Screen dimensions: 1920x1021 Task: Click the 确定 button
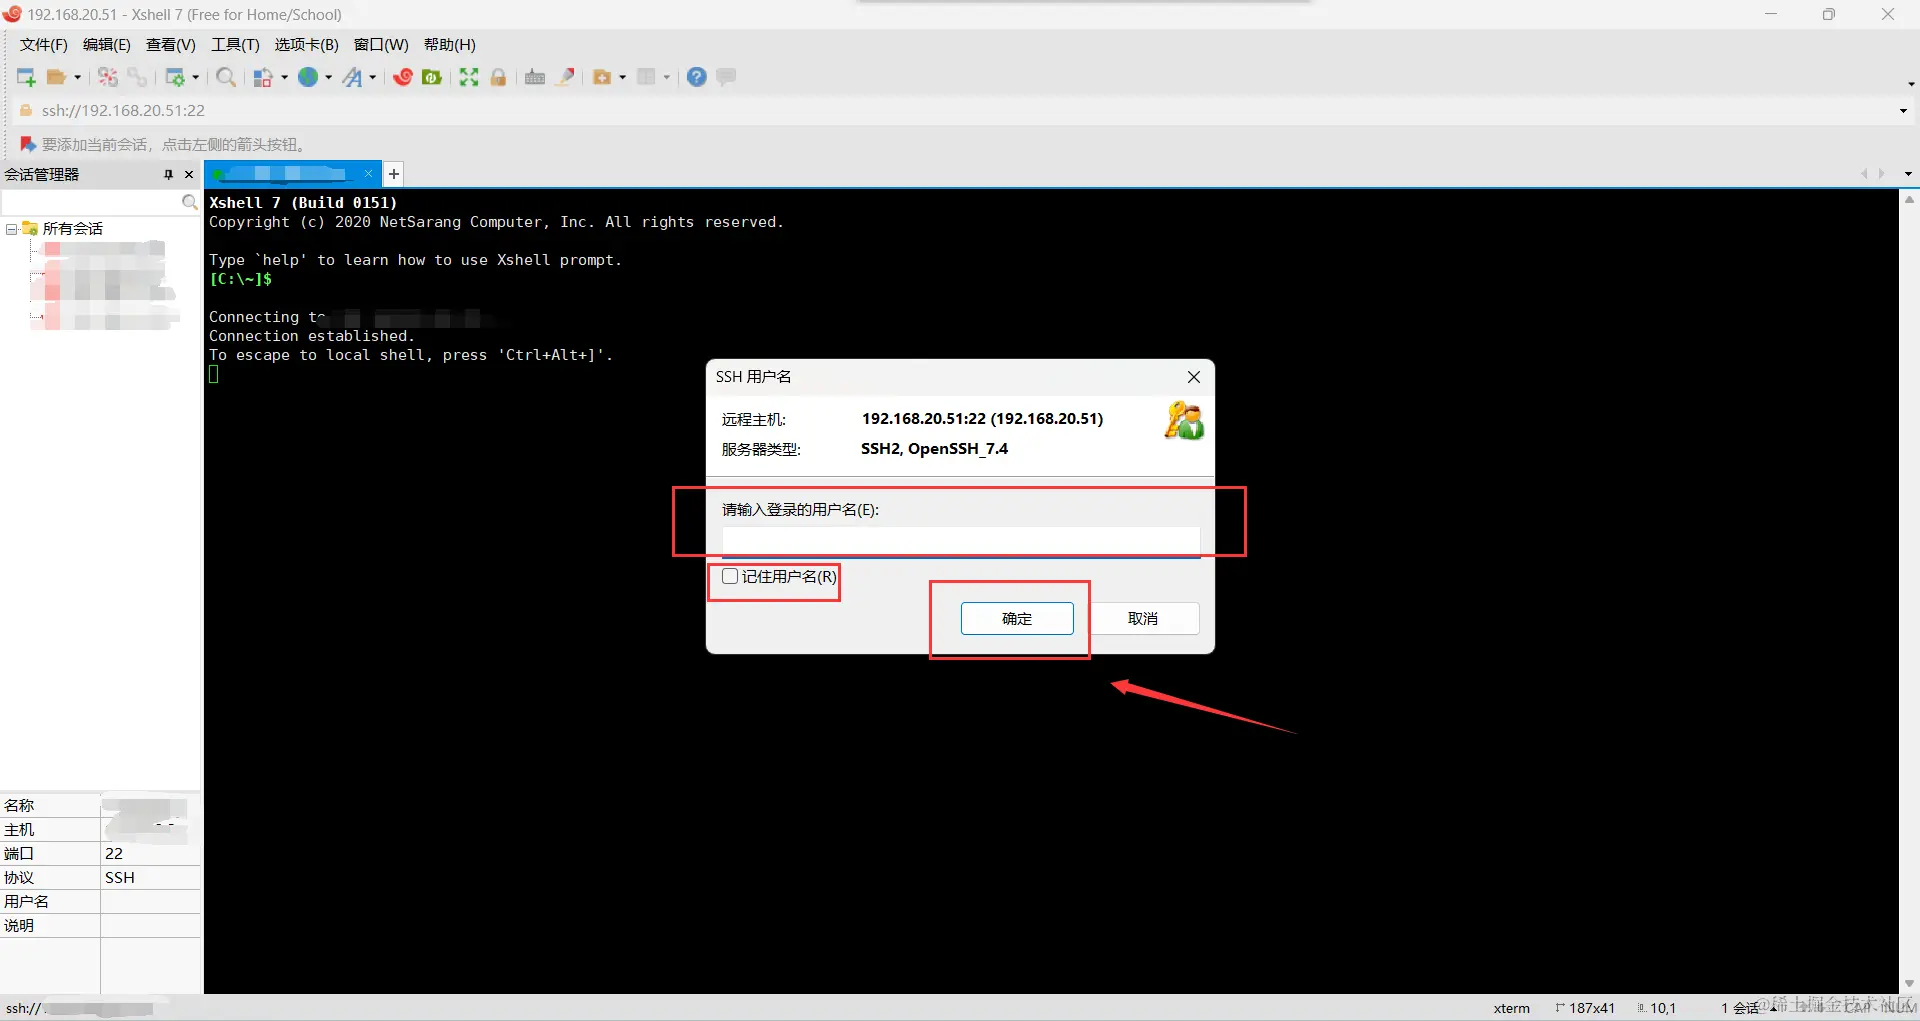coord(1017,619)
